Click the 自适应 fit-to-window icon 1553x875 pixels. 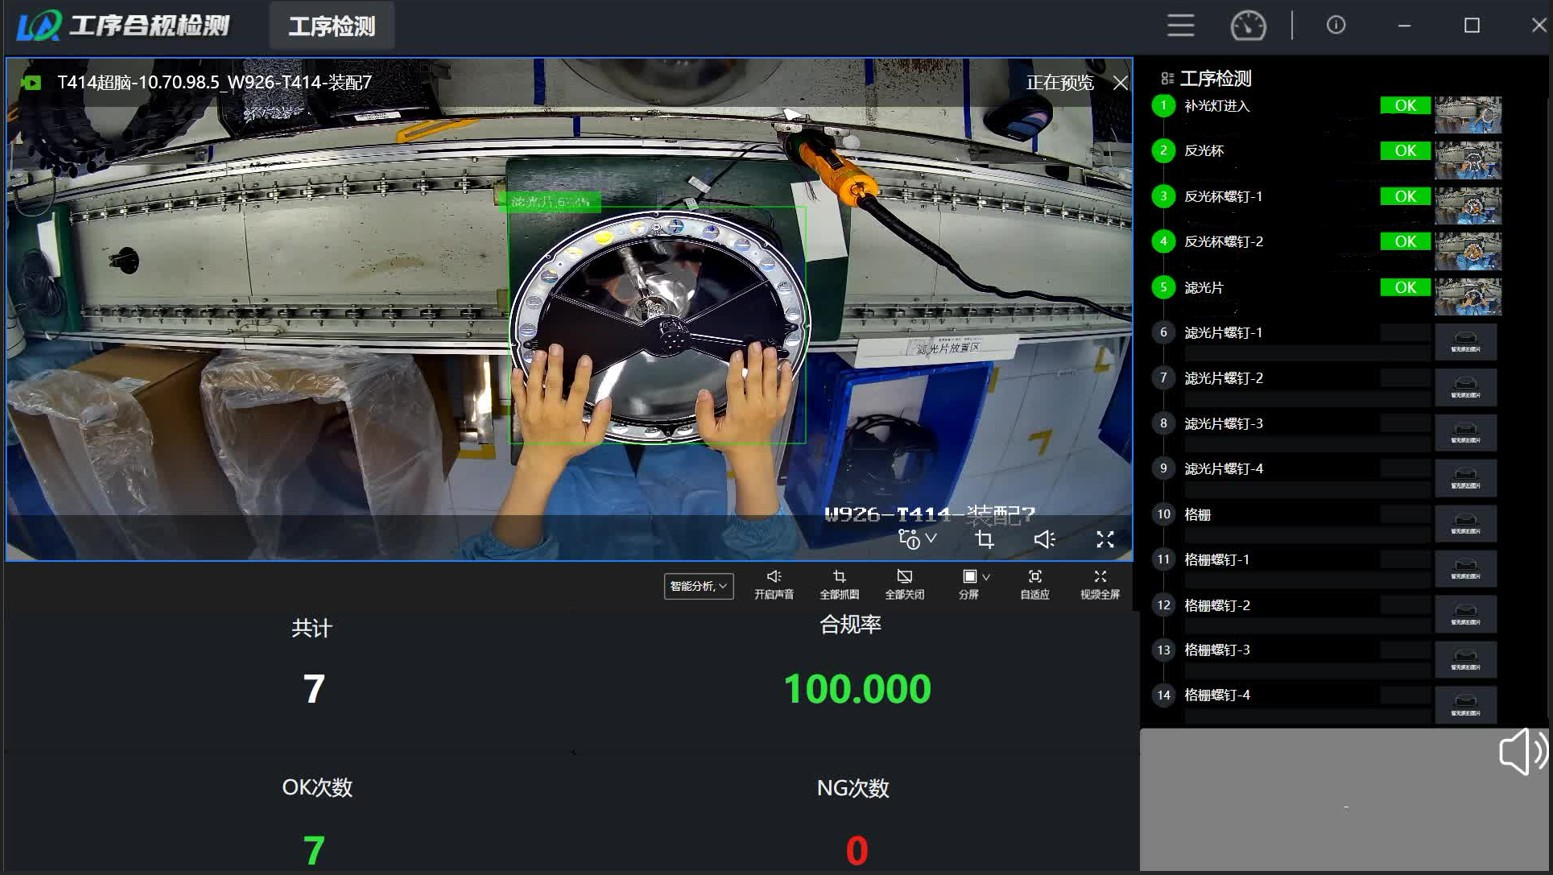coord(1034,584)
